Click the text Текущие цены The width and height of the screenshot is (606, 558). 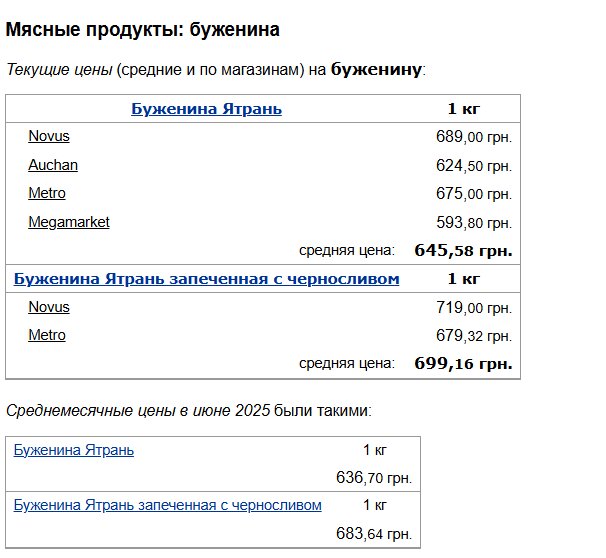[59, 70]
